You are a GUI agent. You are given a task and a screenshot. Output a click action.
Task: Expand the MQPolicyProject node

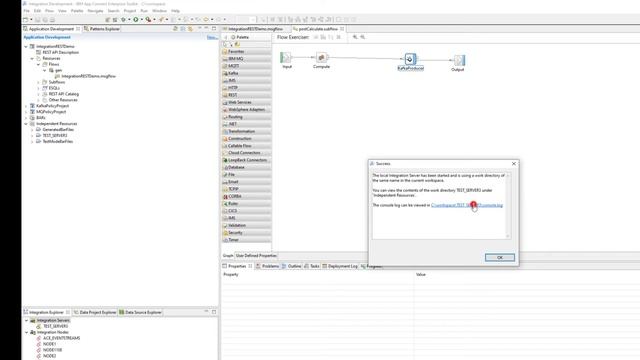point(26,112)
